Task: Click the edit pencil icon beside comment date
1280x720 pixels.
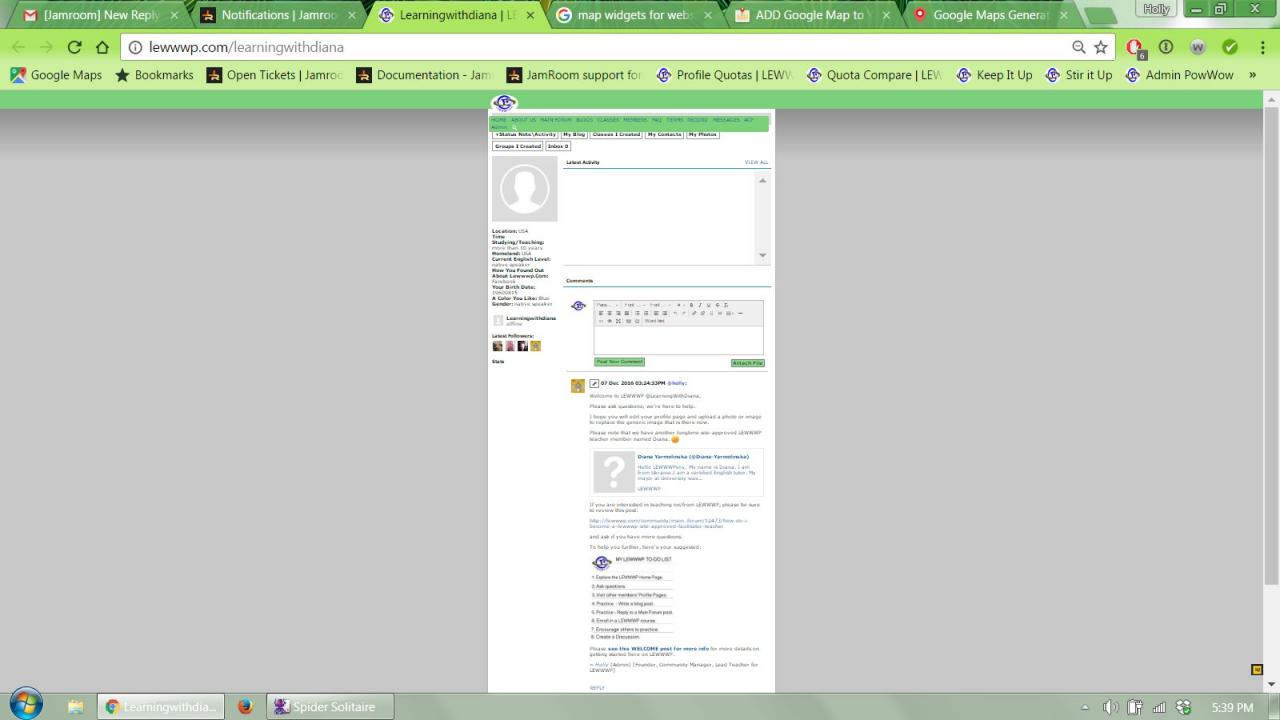Action: click(594, 383)
